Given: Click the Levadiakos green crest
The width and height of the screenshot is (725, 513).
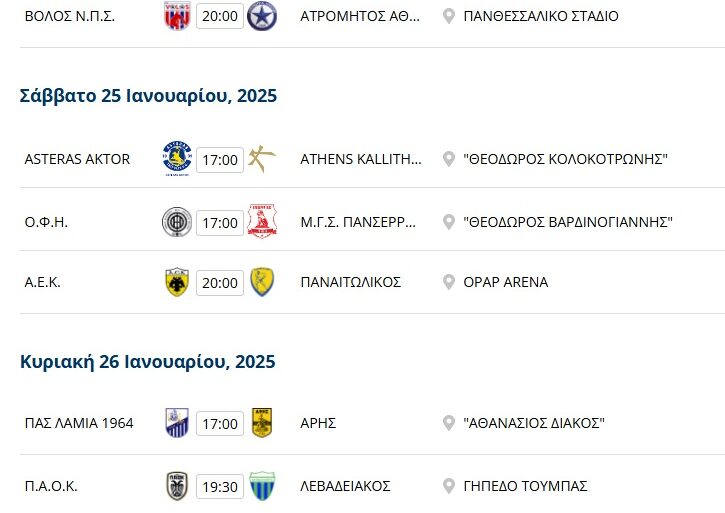Looking at the screenshot, I should click(262, 486).
